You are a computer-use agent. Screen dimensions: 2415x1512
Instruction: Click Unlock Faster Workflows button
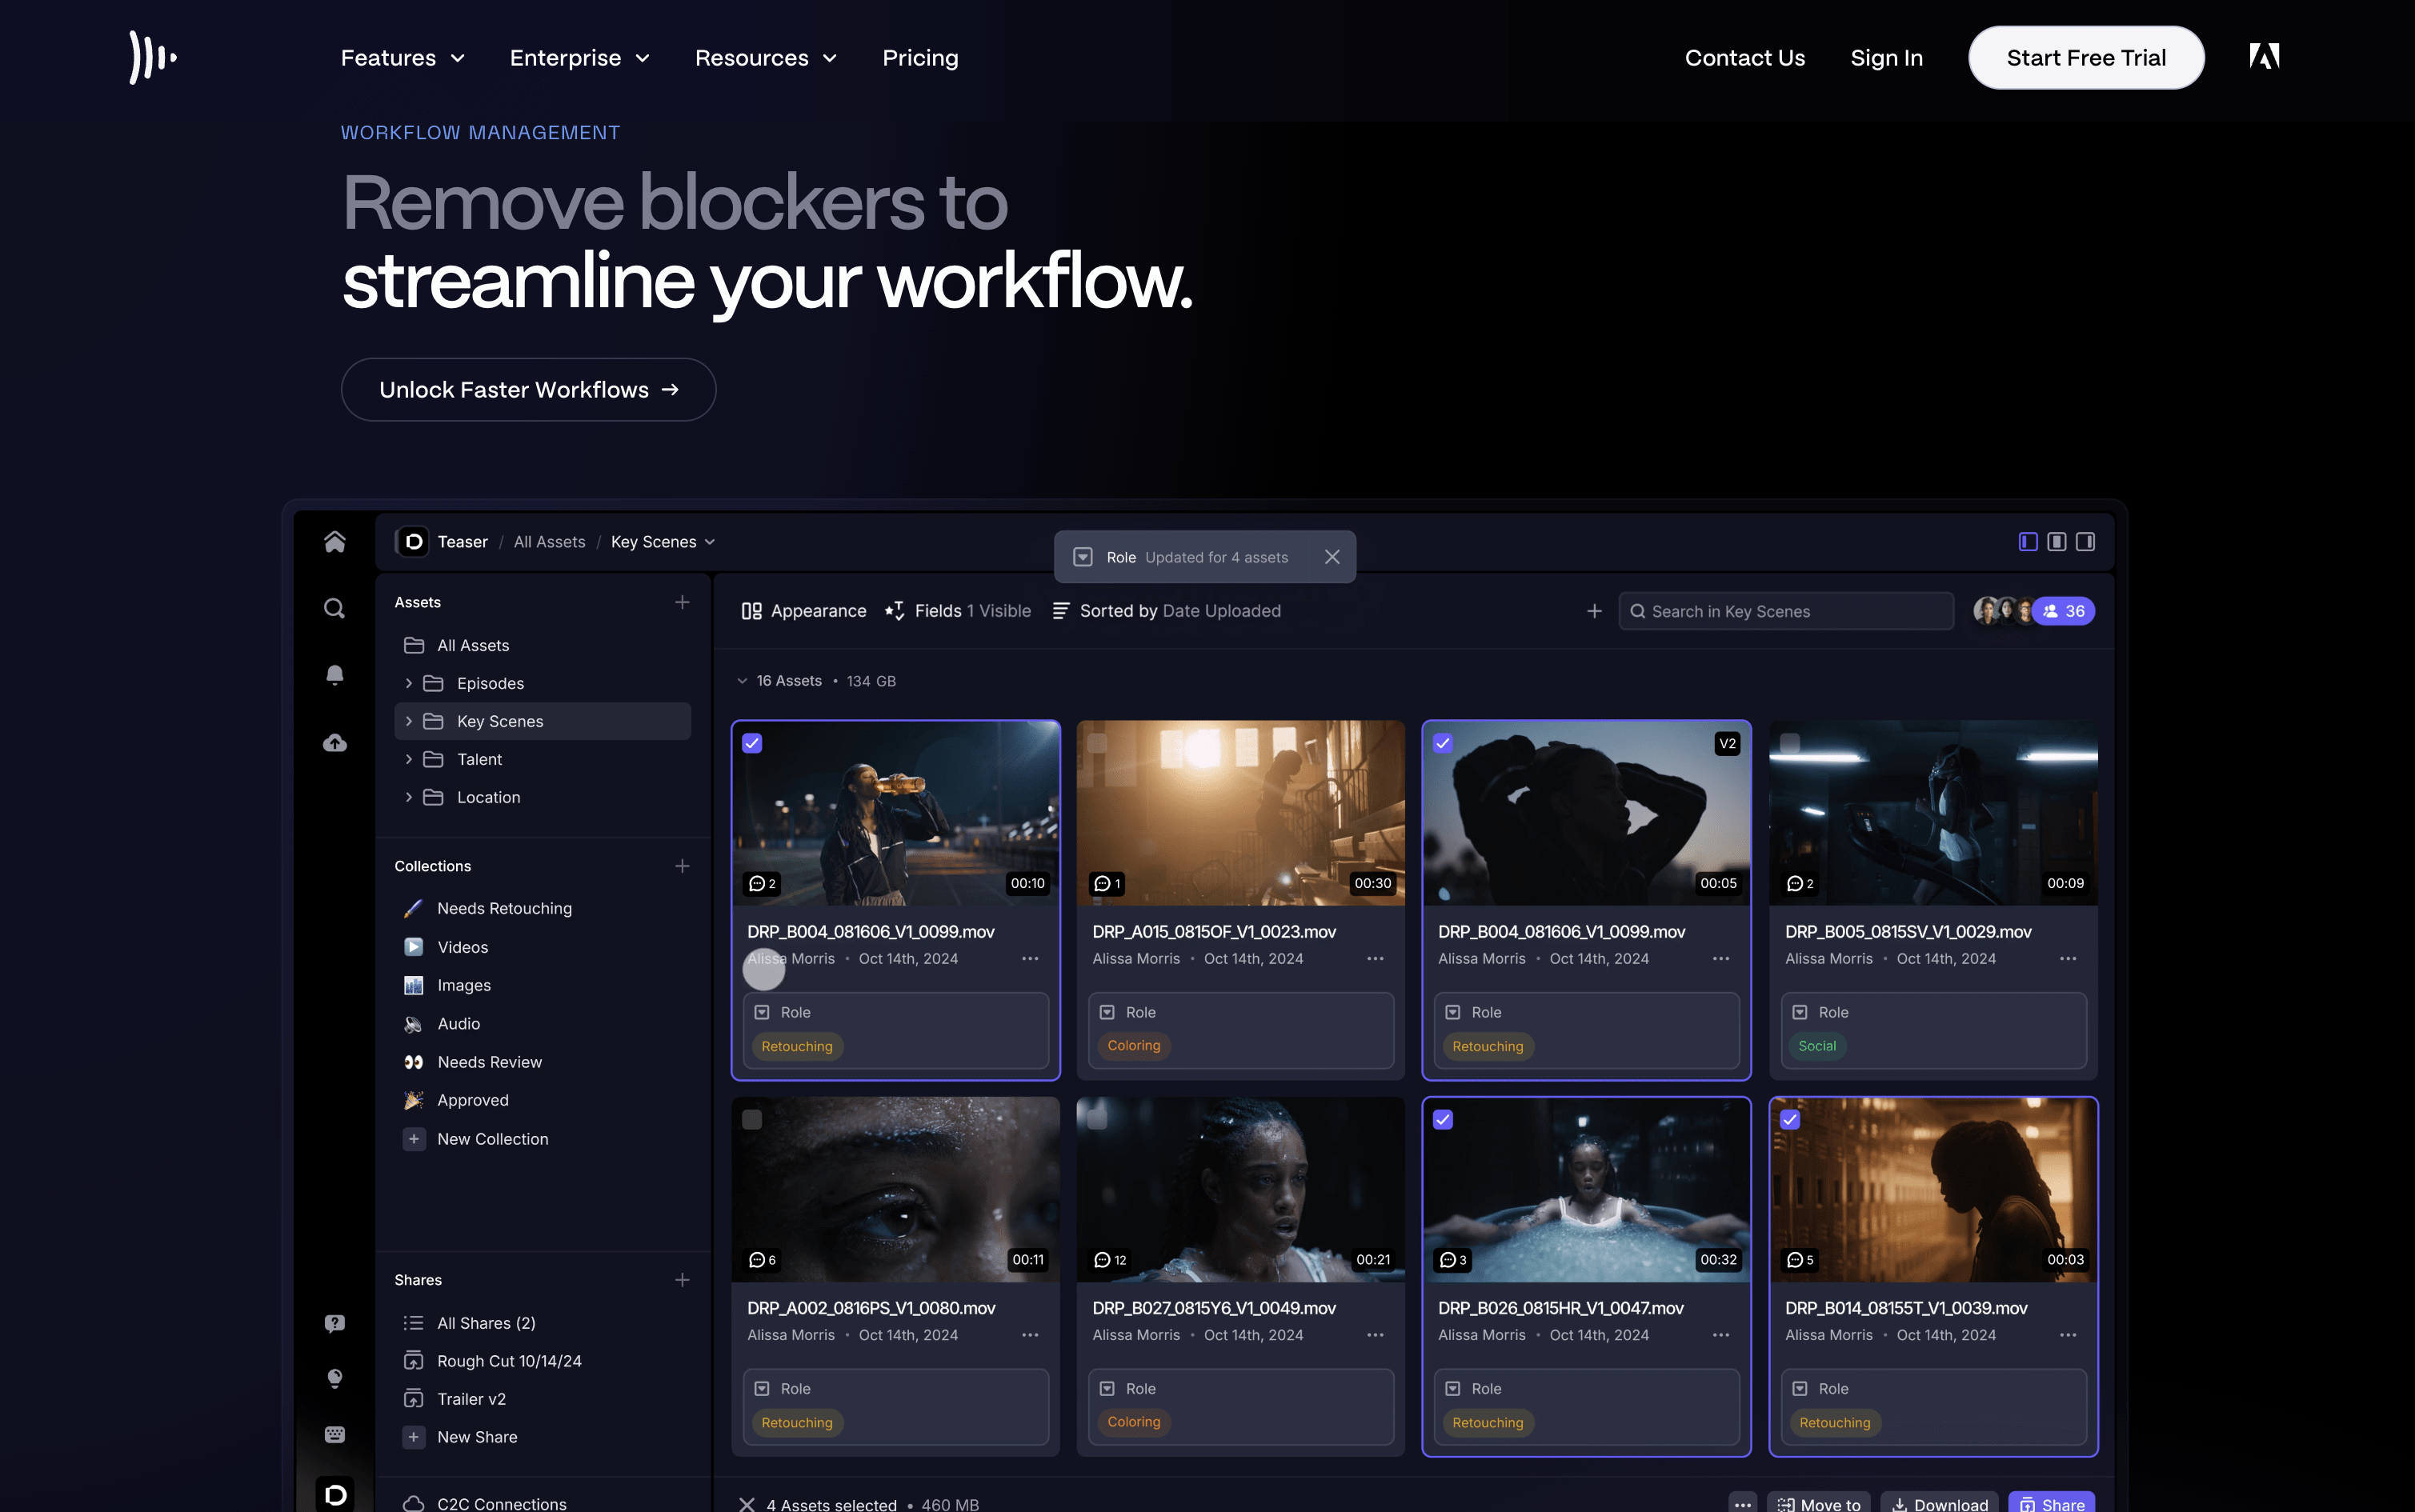(528, 390)
